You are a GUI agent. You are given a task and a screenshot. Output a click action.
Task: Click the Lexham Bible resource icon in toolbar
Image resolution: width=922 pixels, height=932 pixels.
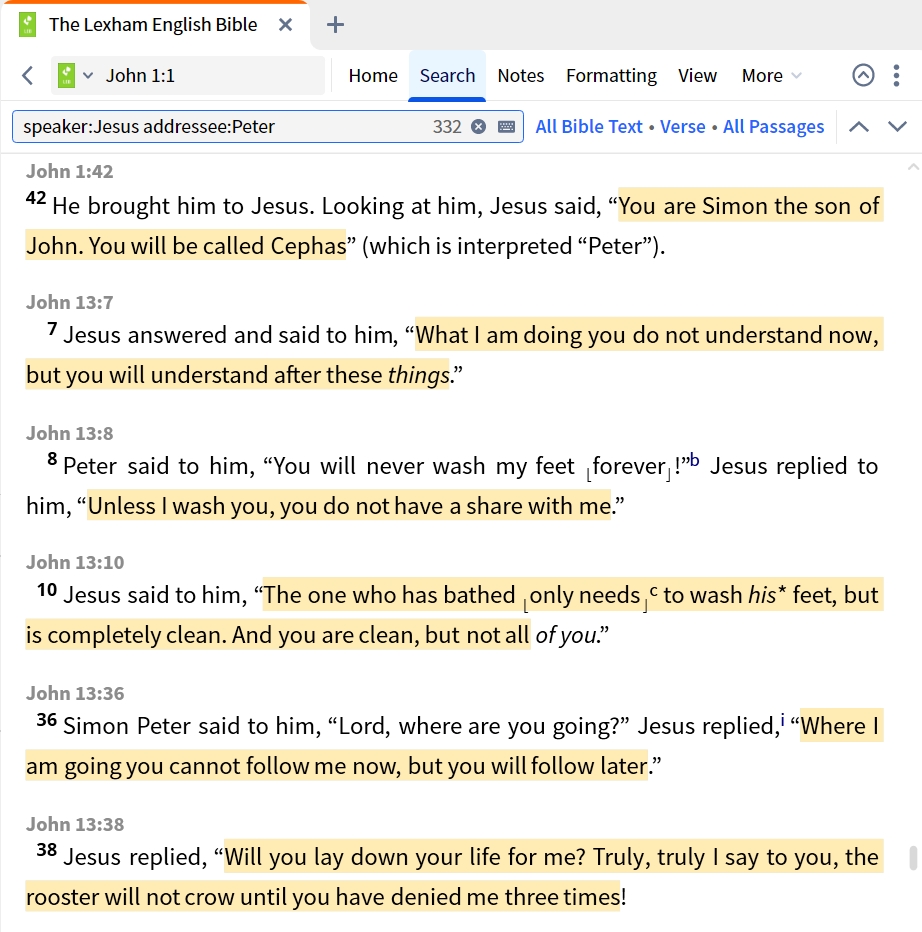(67, 75)
